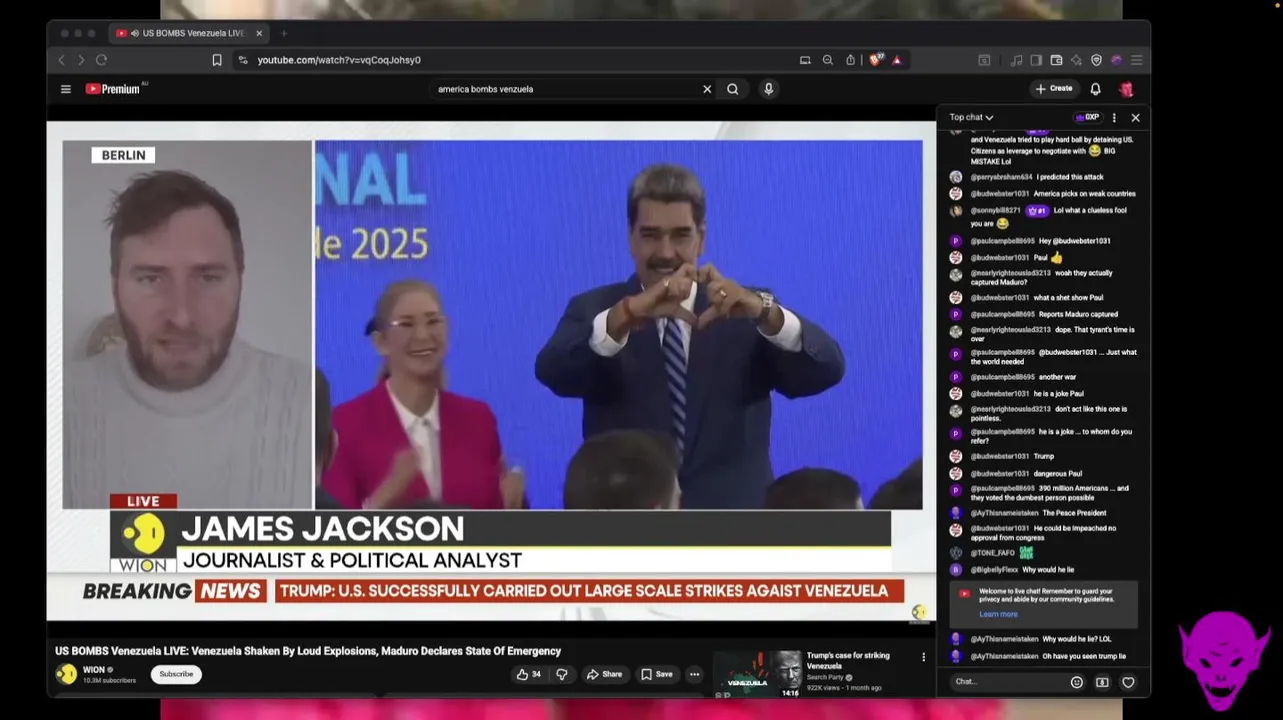Open the @parrysbraham634 chat message
The width and height of the screenshot is (1283, 720).
[1042, 177]
